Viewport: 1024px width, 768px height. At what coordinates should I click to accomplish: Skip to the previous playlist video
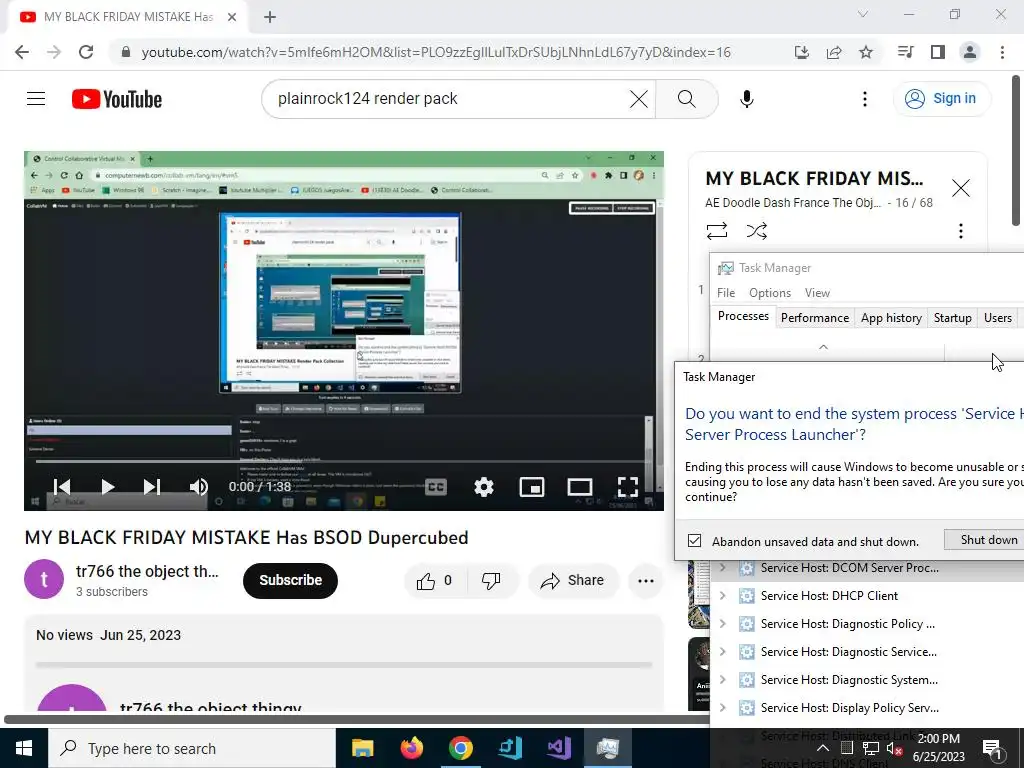(x=62, y=487)
